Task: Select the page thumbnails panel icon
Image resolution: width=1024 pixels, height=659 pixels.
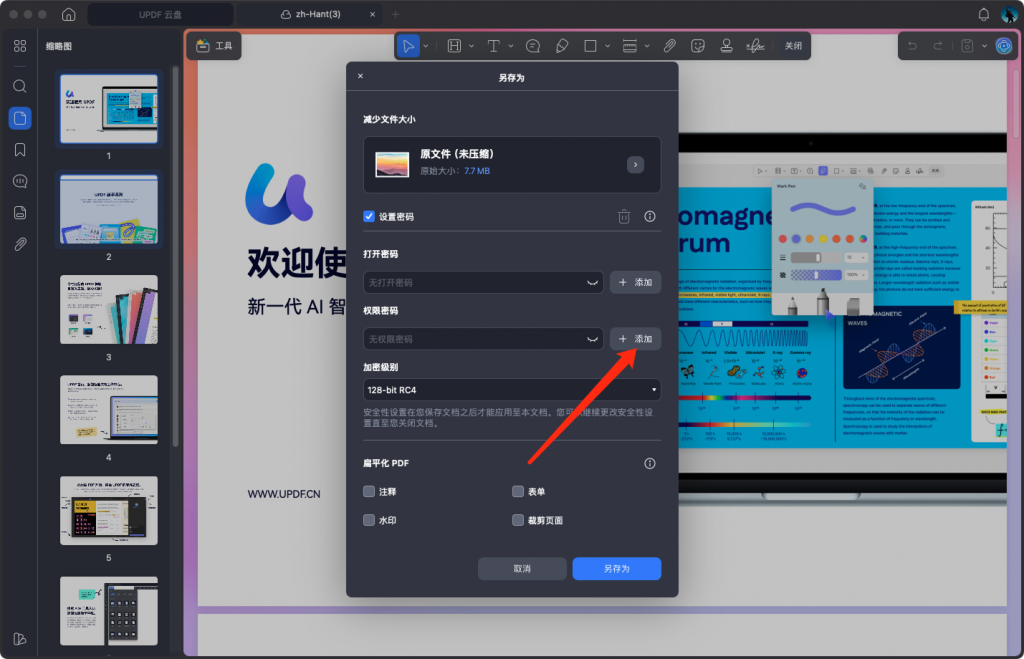Action: coord(20,118)
